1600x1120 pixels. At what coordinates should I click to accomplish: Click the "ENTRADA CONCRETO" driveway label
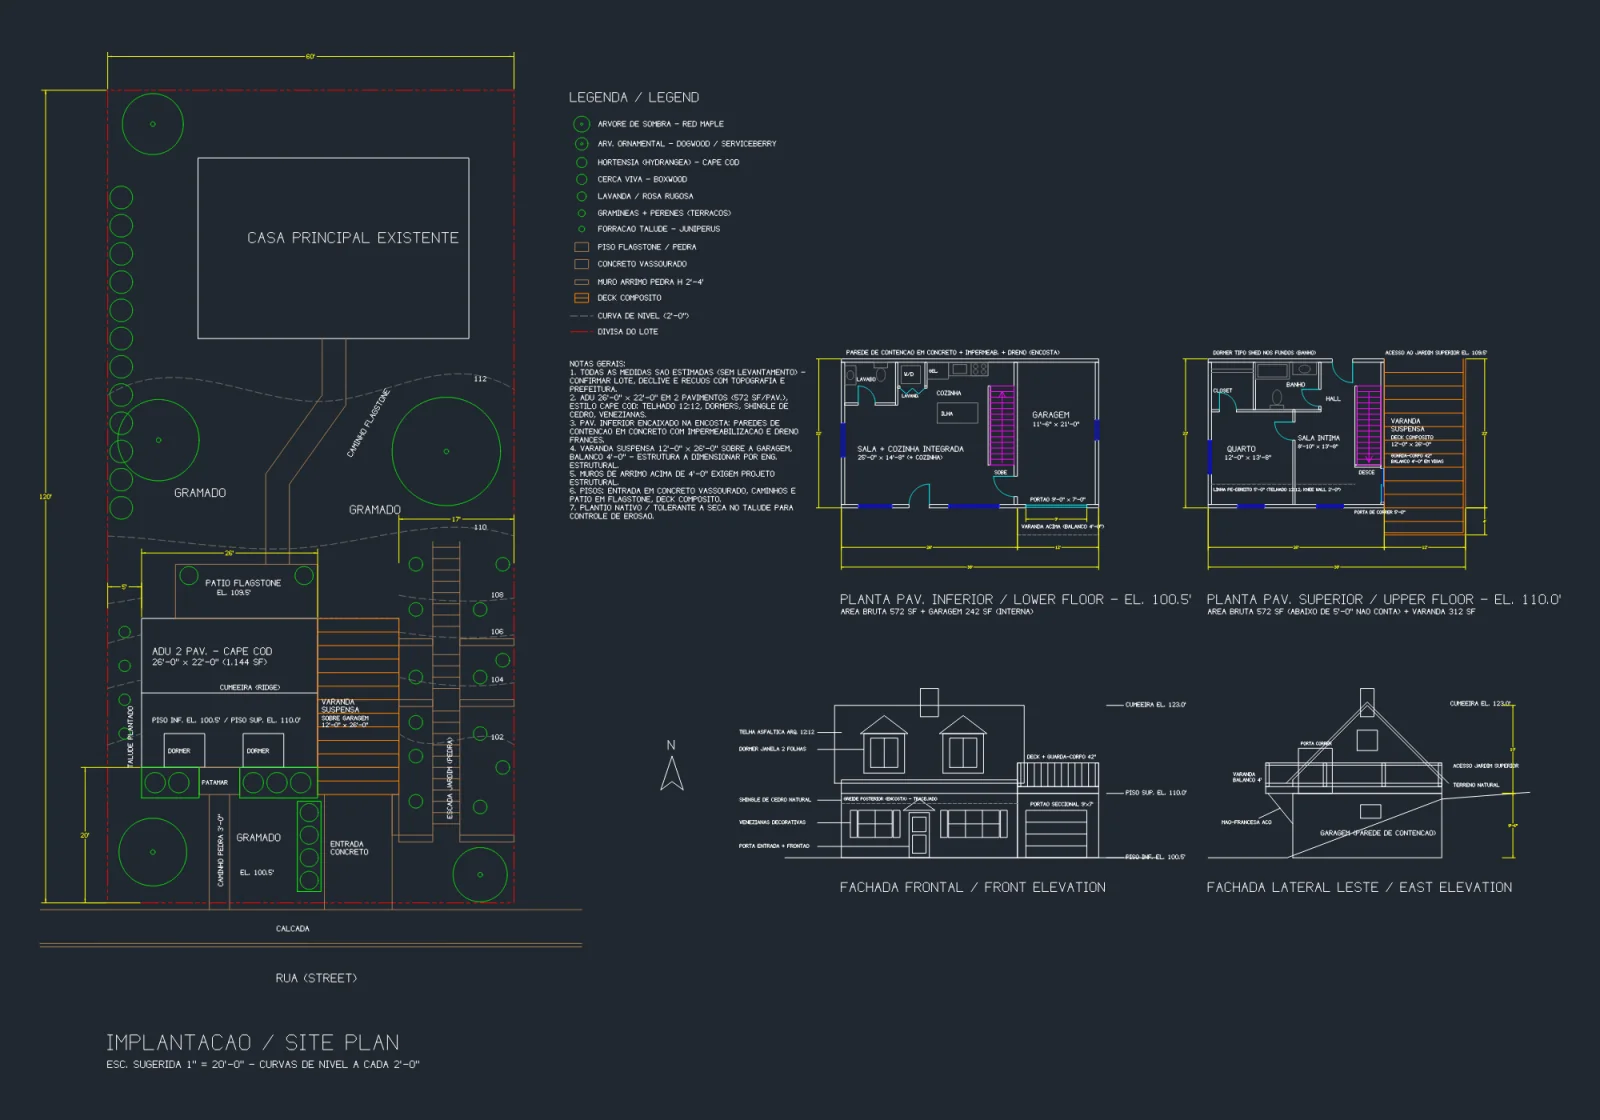click(x=349, y=848)
